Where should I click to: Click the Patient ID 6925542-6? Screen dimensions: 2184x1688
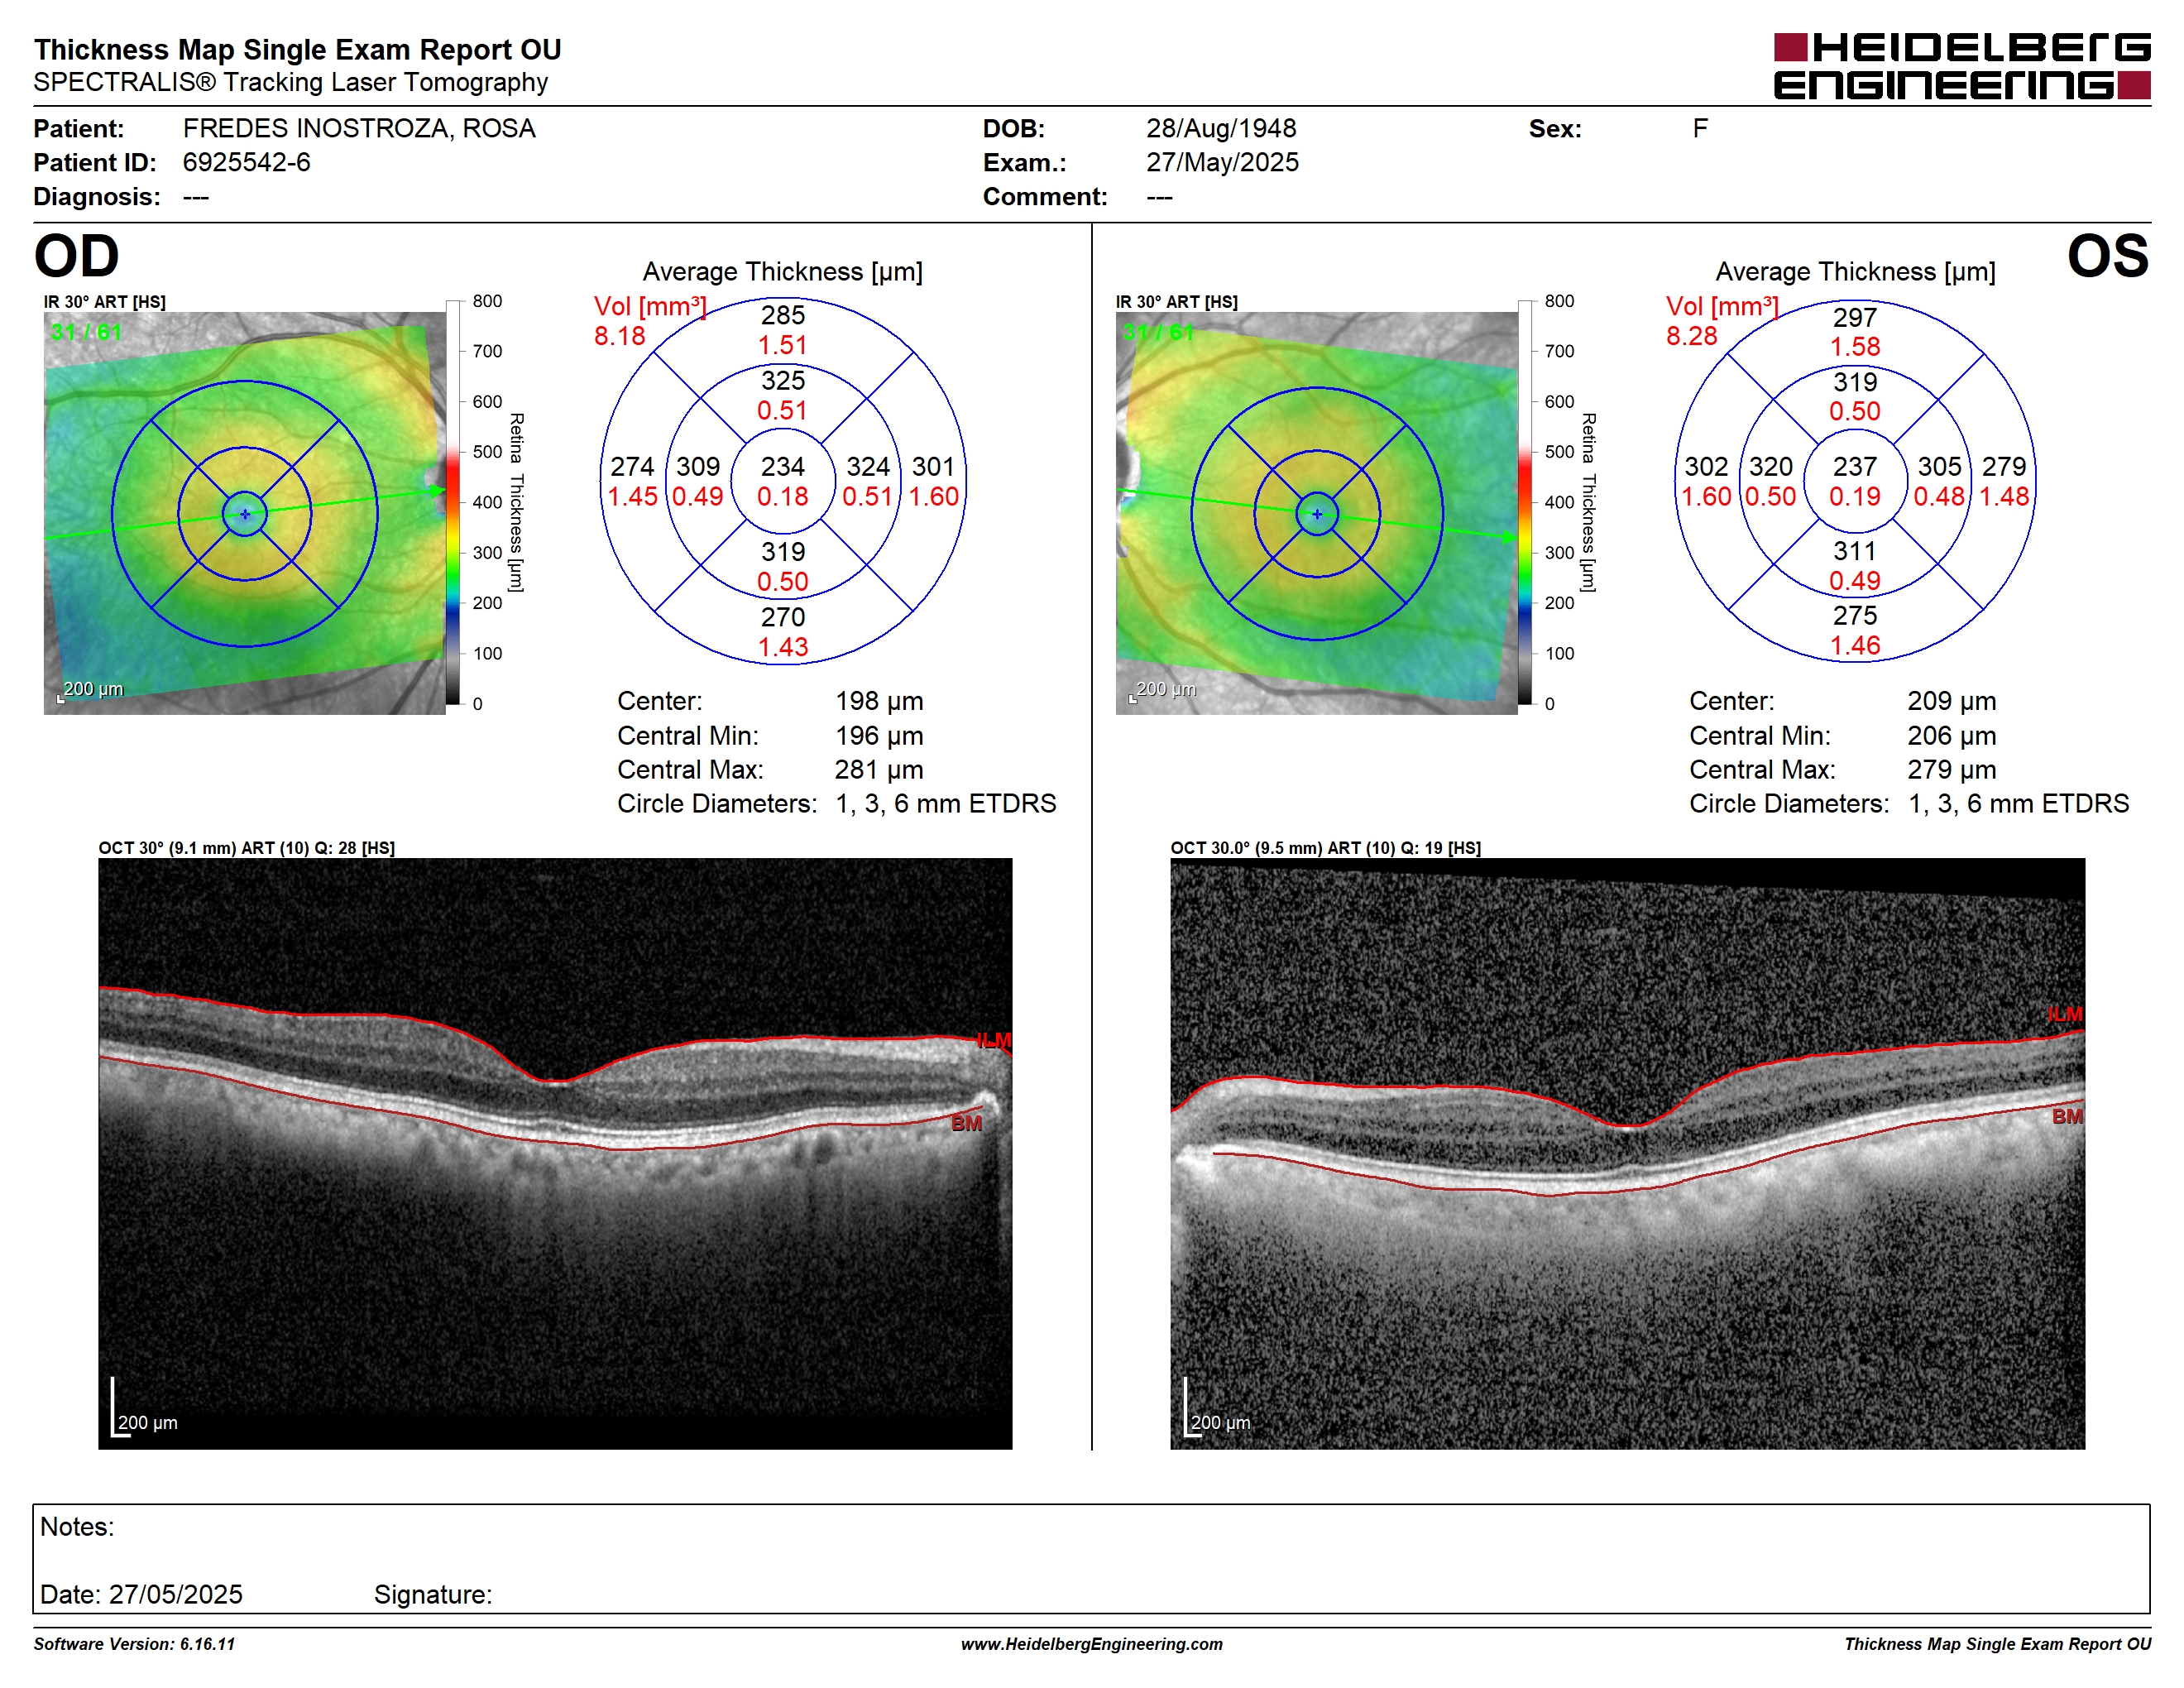(246, 162)
